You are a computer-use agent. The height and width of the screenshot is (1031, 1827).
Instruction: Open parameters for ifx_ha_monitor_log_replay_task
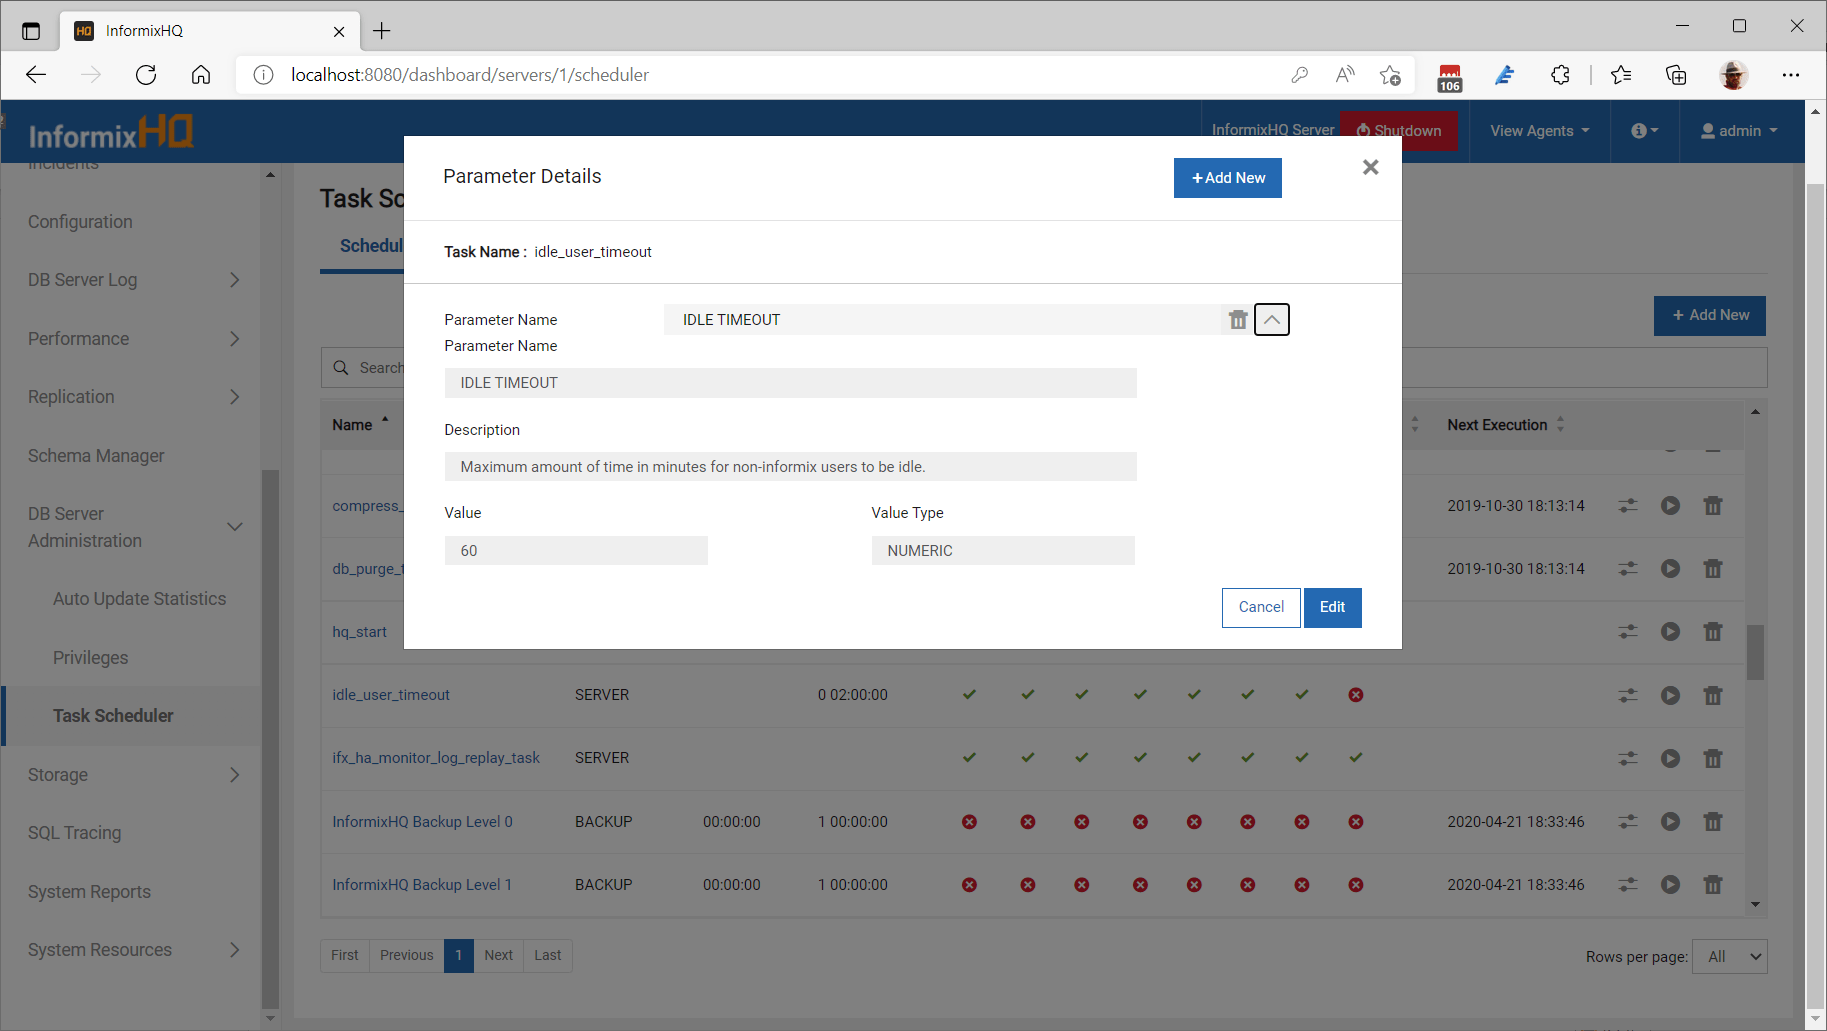(1628, 758)
